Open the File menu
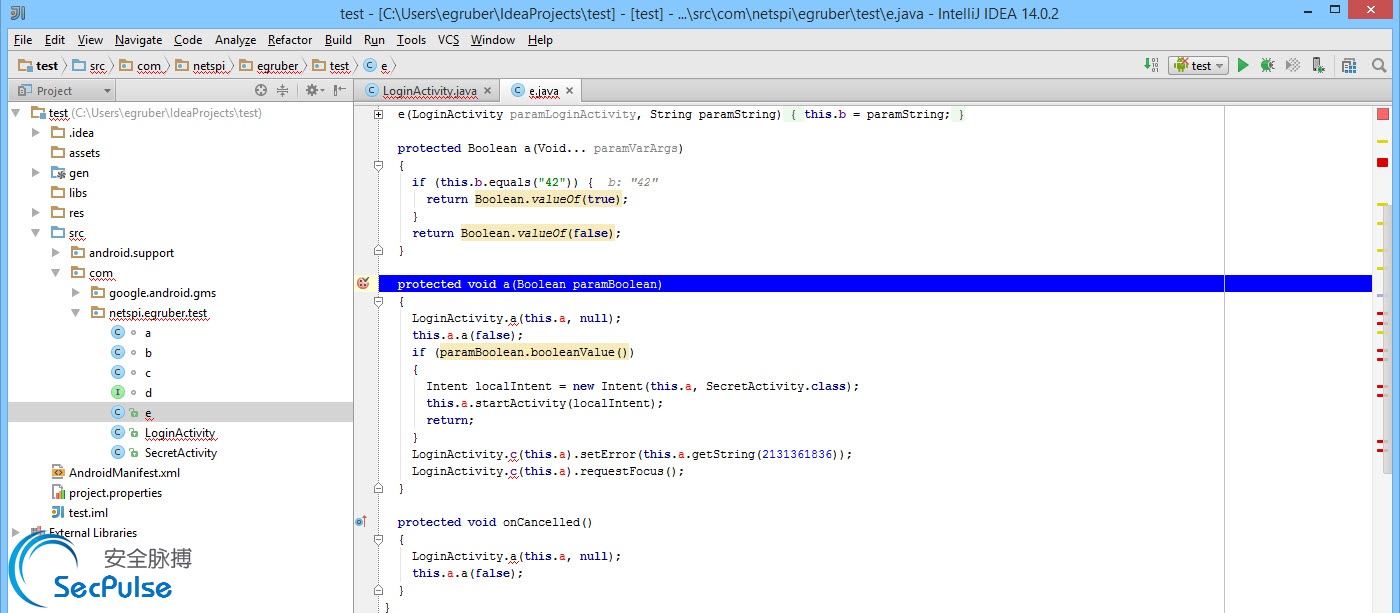The width and height of the screenshot is (1400, 613). point(23,40)
